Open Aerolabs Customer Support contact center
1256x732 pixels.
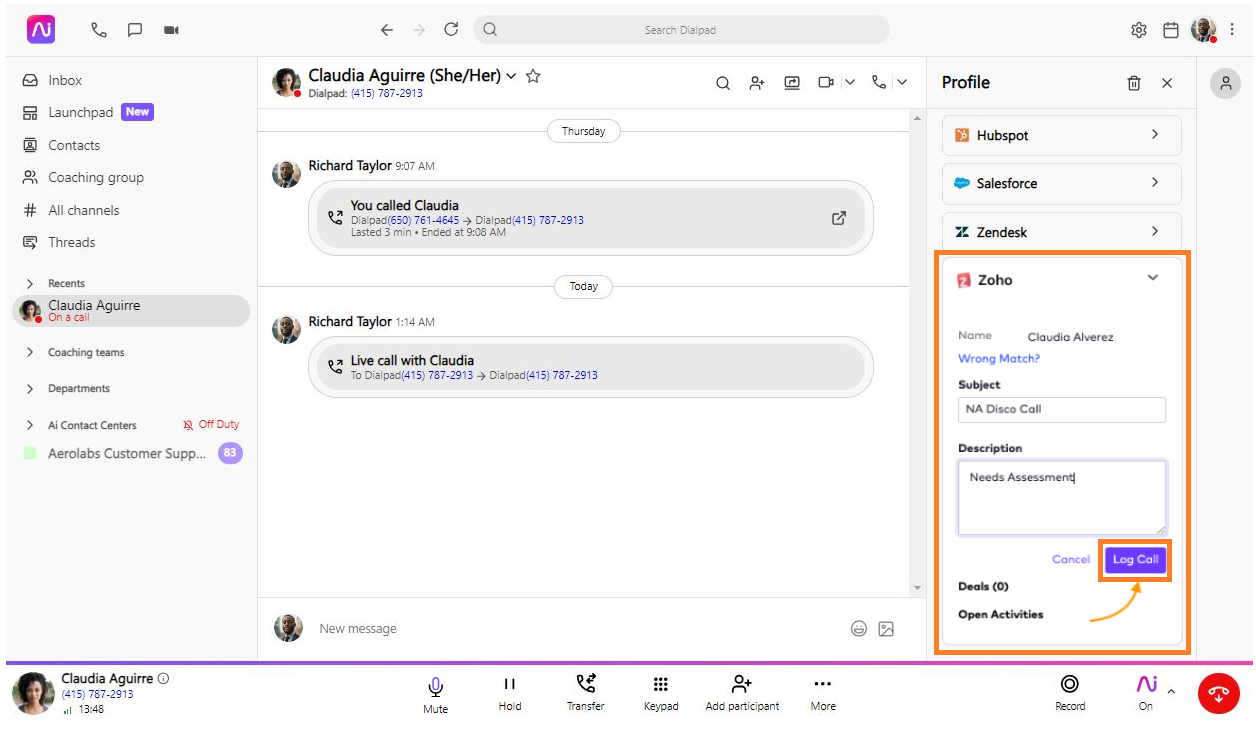coord(127,453)
